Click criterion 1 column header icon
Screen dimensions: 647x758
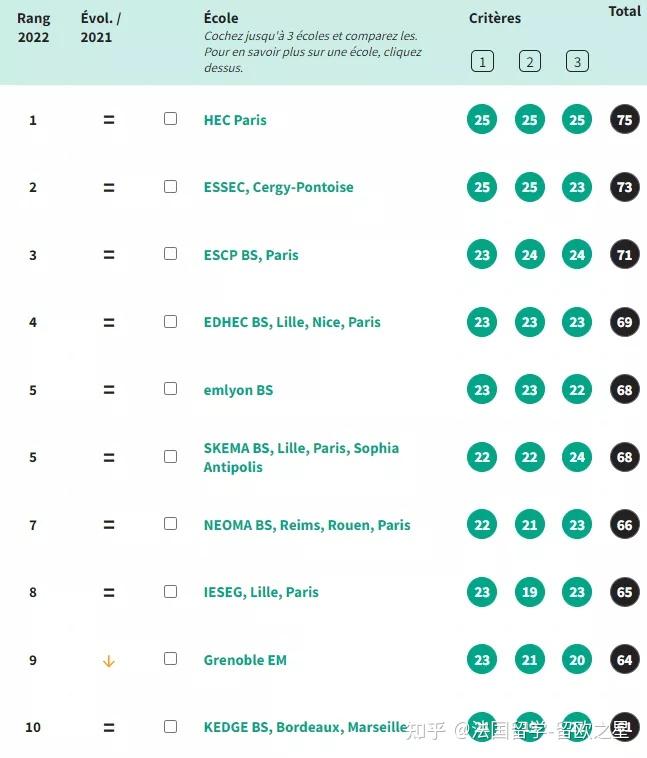(x=482, y=62)
